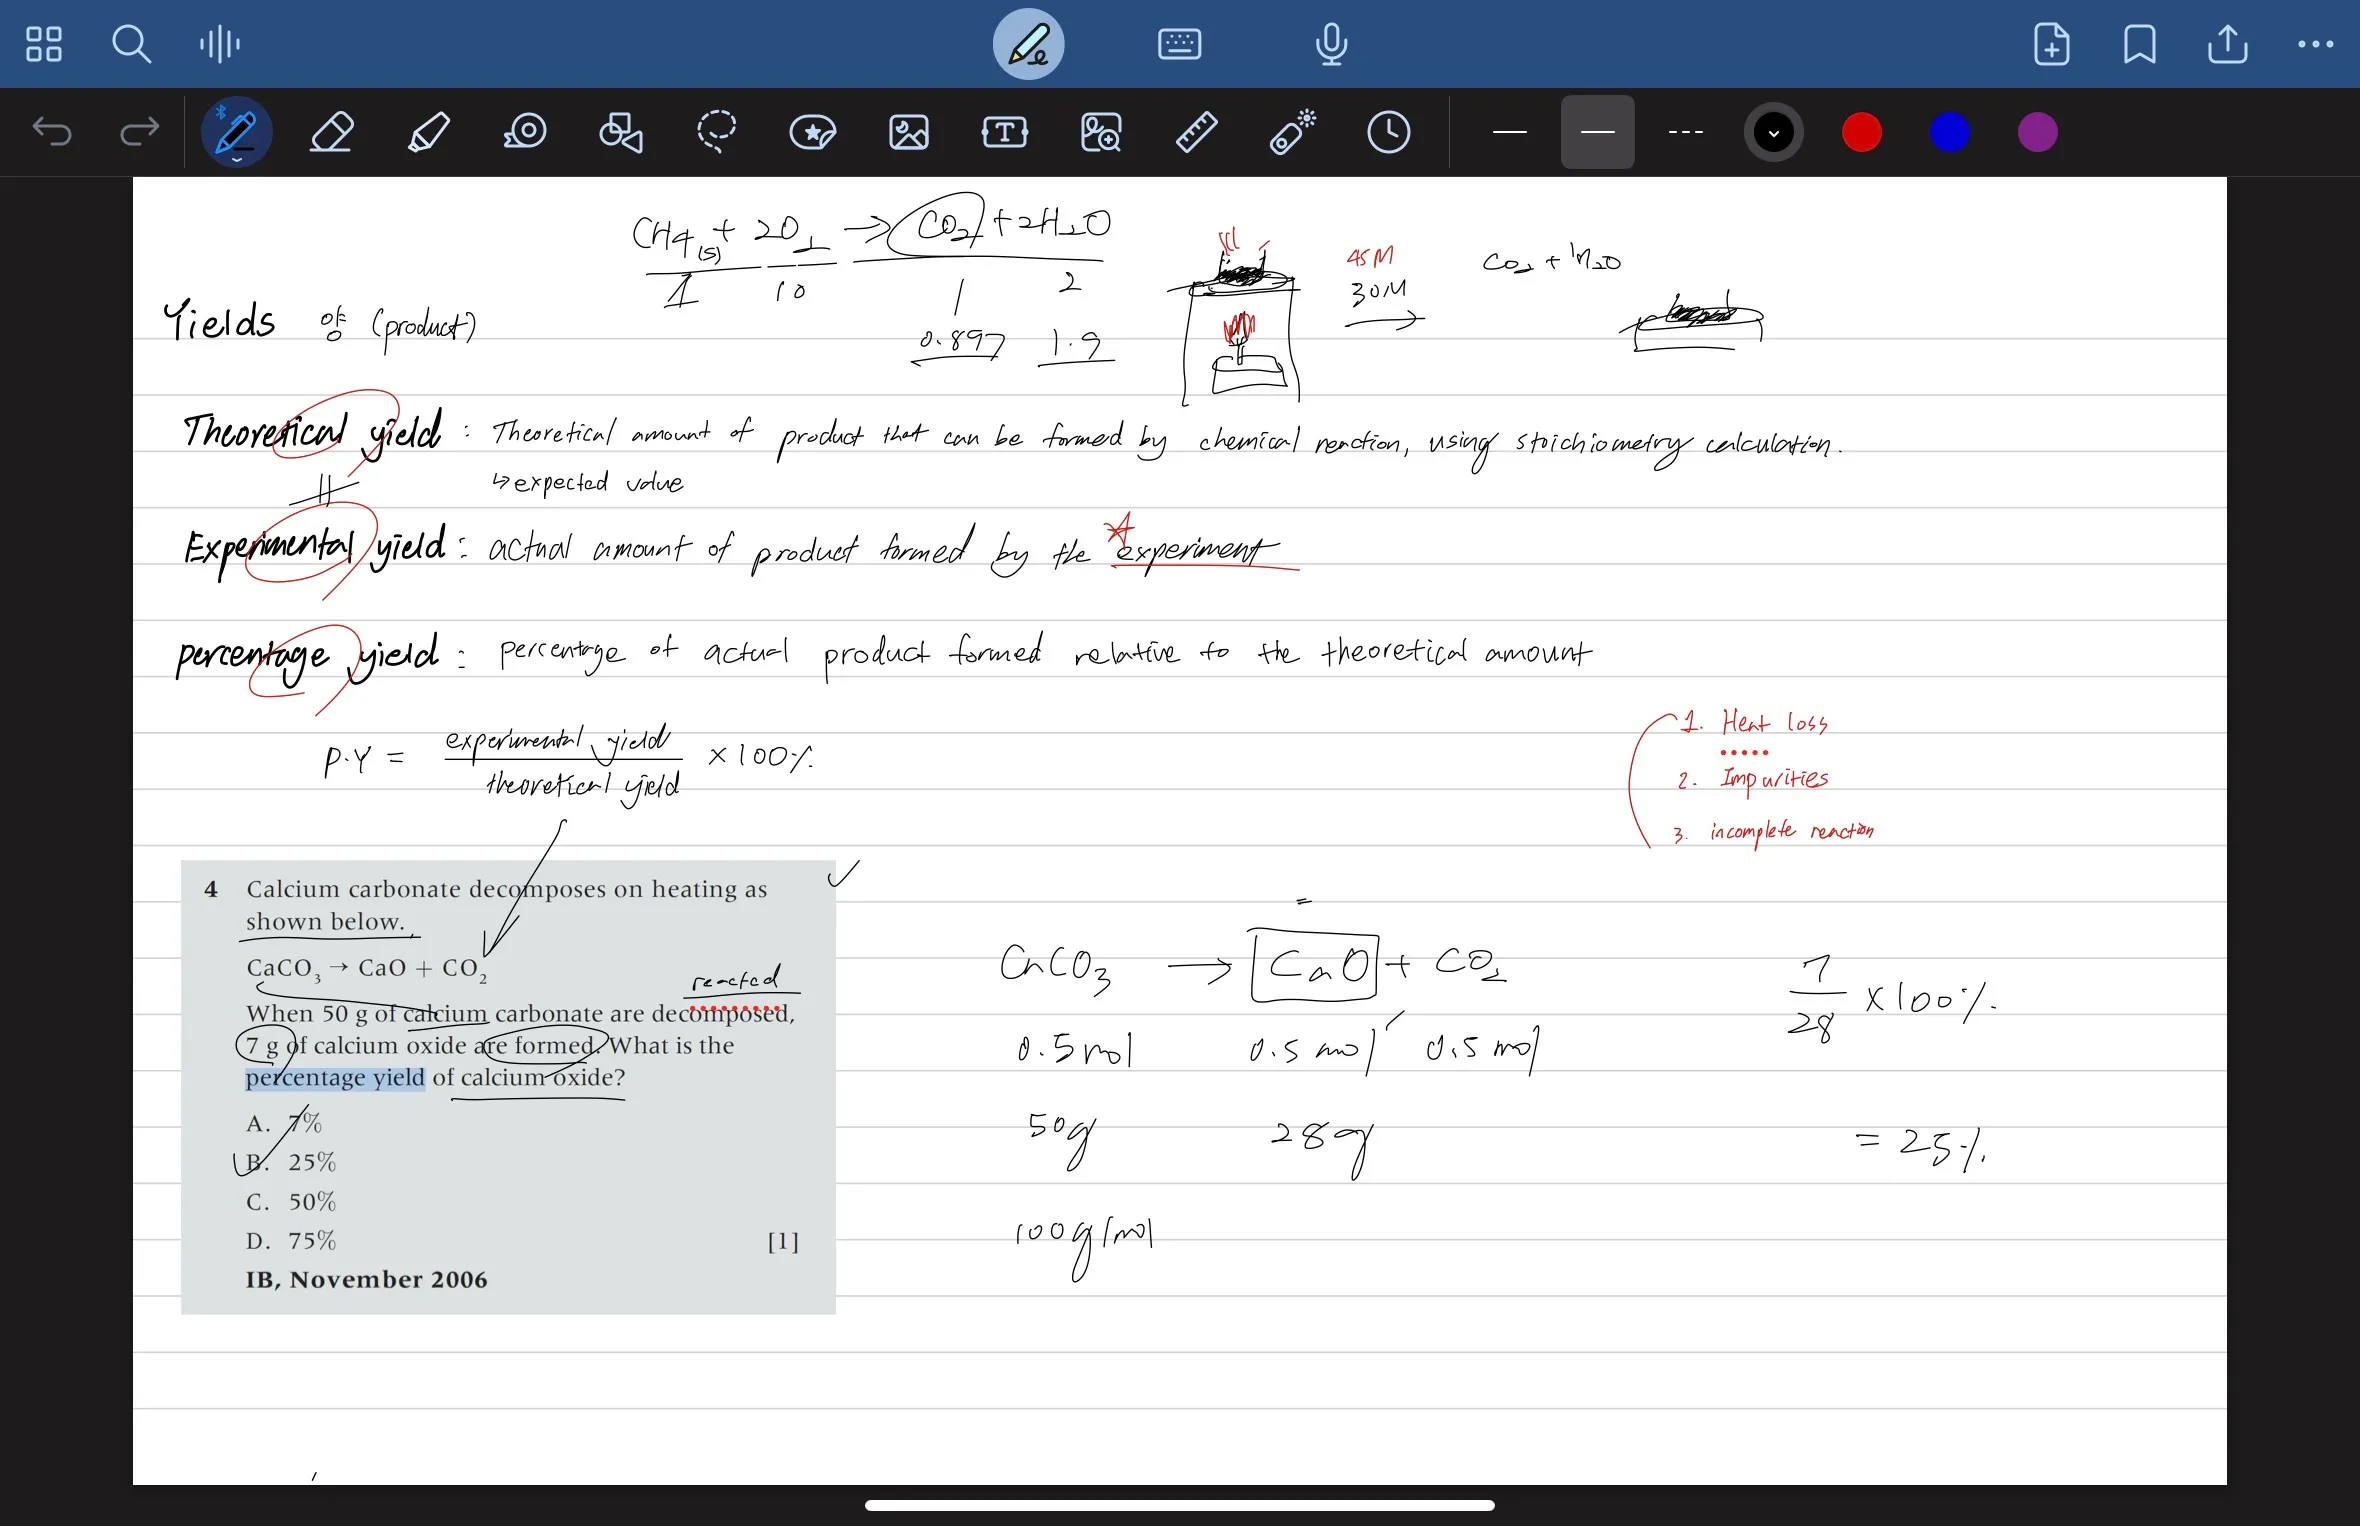This screenshot has width=2360, height=1526.
Task: Choose the dashed stroke style
Action: tap(1685, 132)
